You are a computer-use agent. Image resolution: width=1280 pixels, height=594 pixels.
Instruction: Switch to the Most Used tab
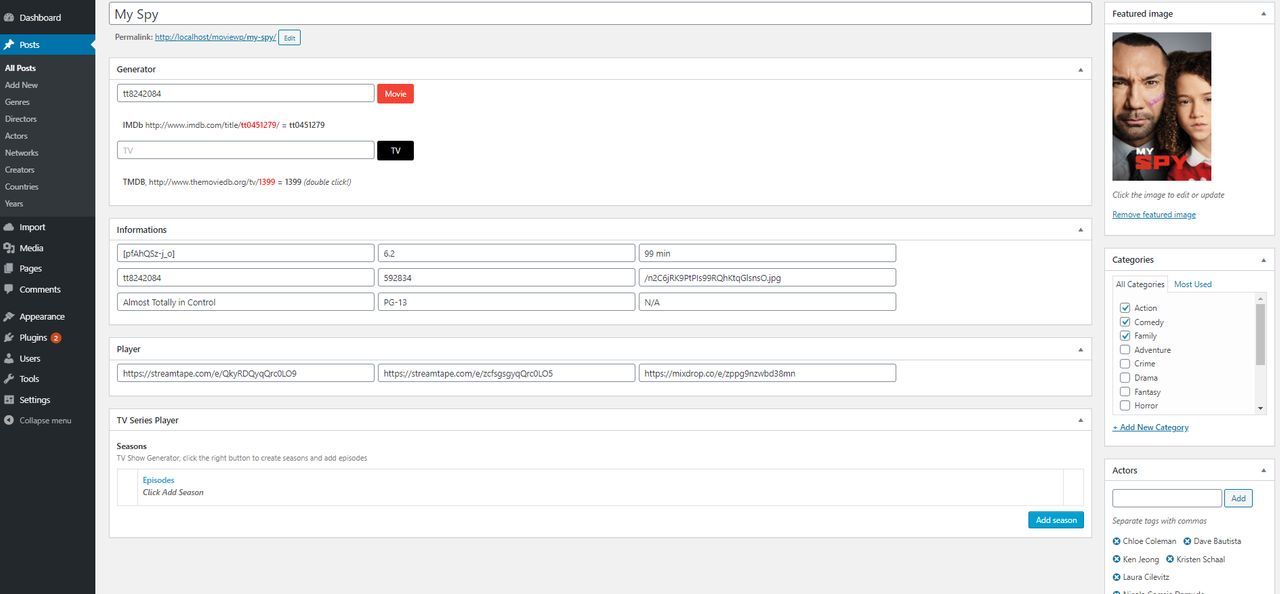tap(1192, 284)
